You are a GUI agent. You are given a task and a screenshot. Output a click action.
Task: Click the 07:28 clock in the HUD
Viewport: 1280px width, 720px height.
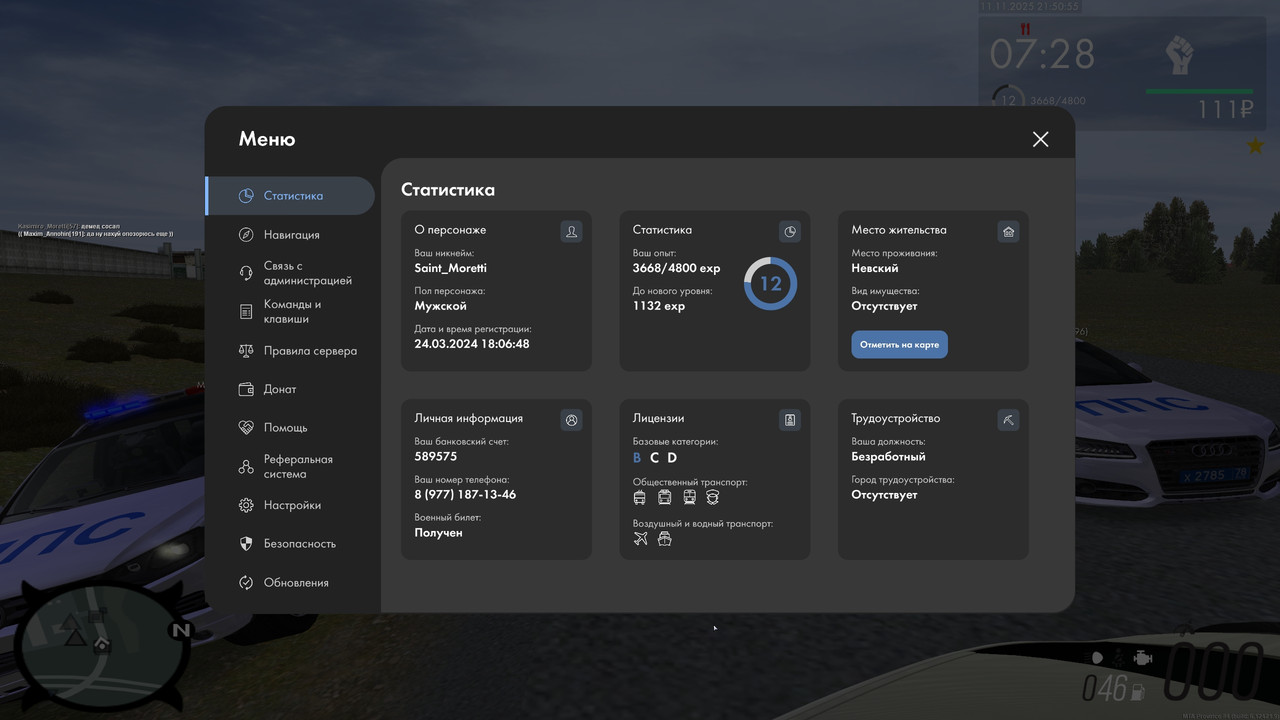coord(1042,54)
